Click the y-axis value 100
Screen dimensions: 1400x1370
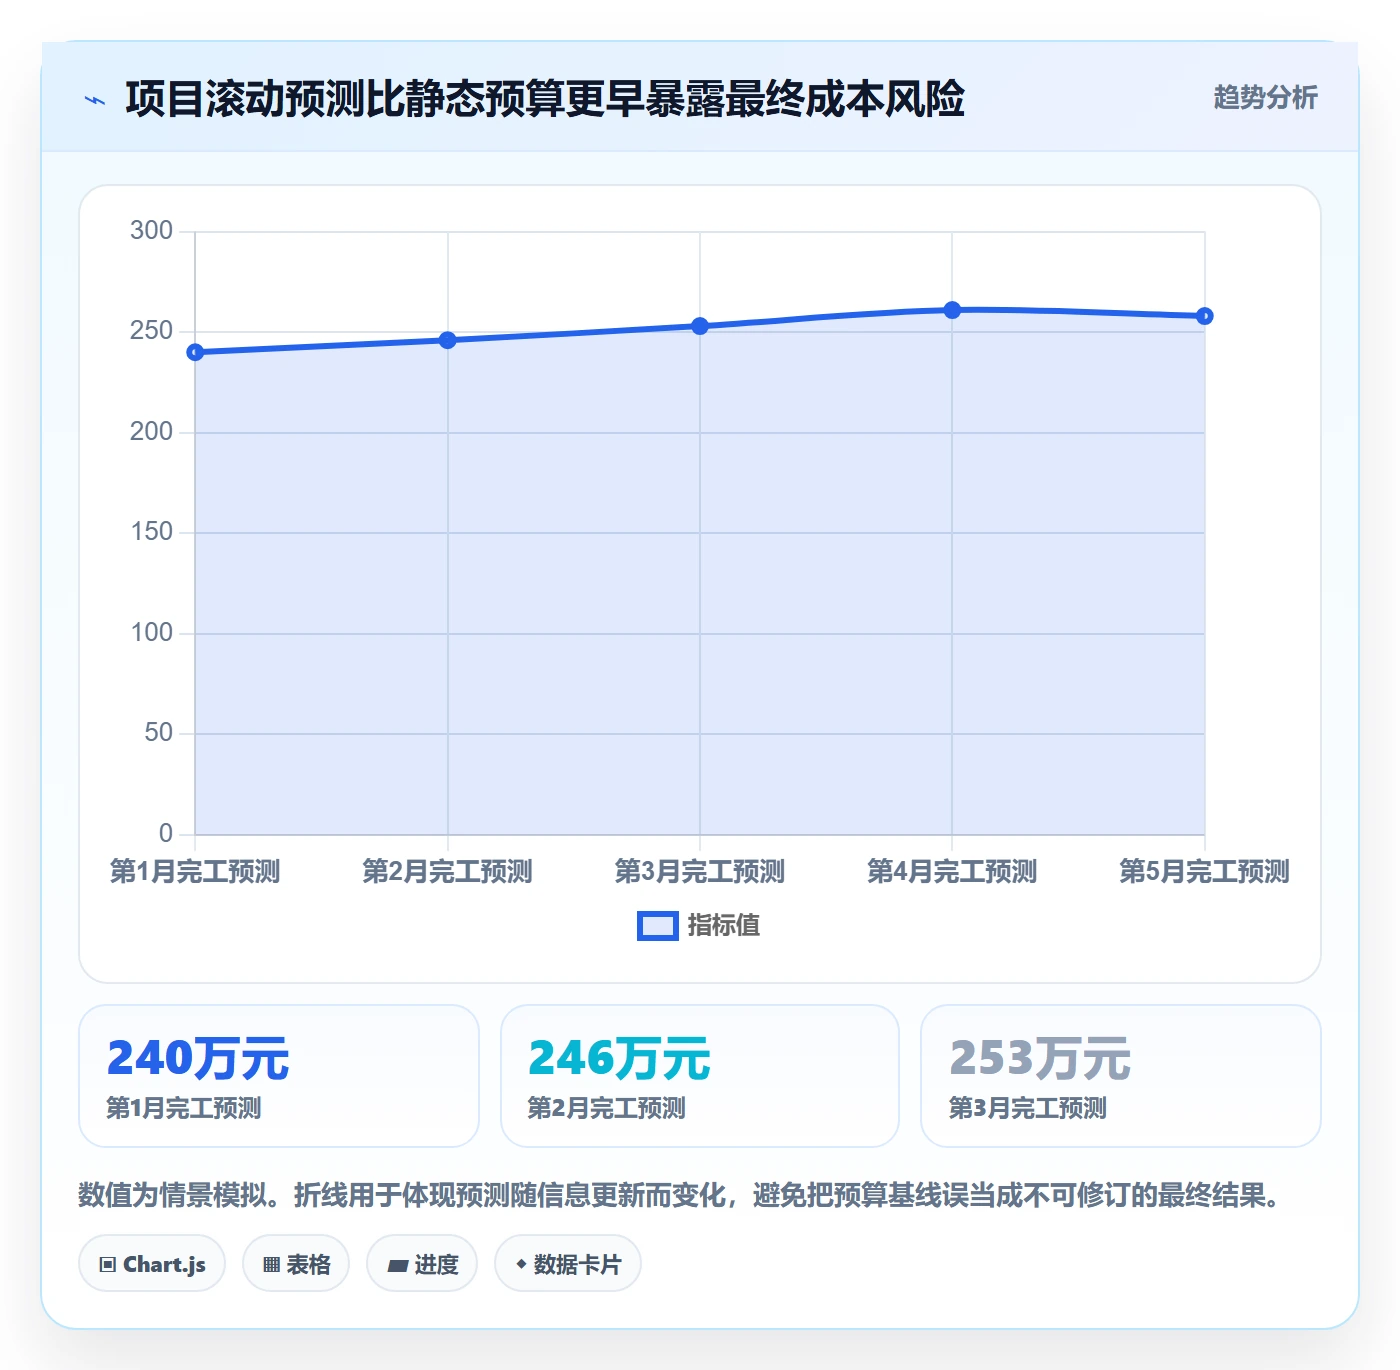(x=152, y=633)
